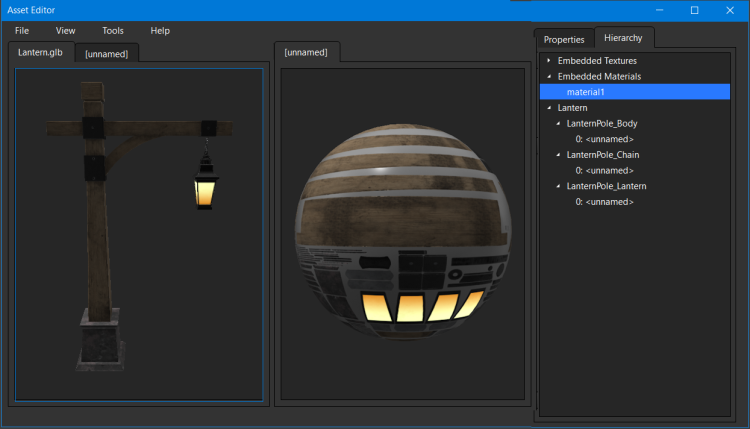Open the File menu

tap(22, 31)
